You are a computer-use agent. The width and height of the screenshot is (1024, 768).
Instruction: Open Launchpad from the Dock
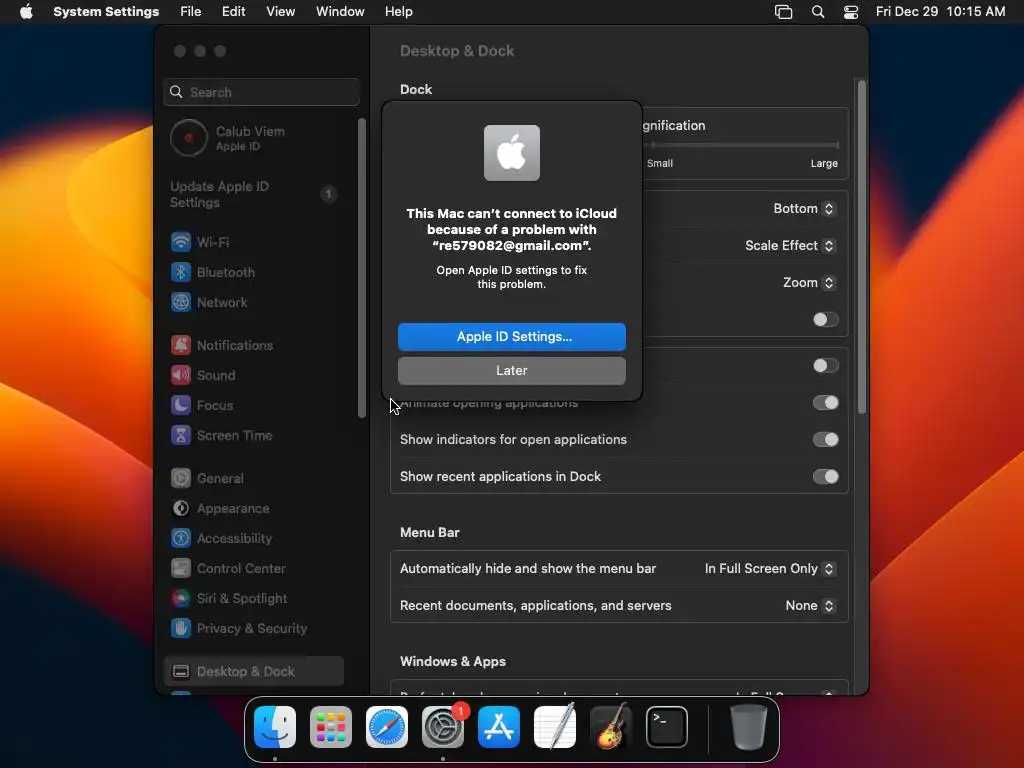click(330, 727)
